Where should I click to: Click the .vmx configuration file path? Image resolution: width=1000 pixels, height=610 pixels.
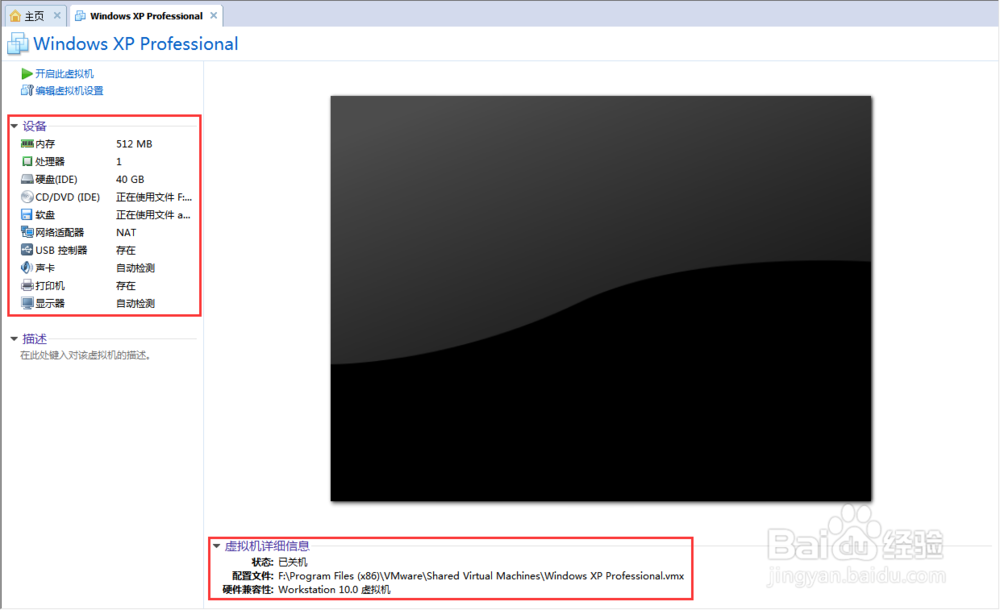481,576
